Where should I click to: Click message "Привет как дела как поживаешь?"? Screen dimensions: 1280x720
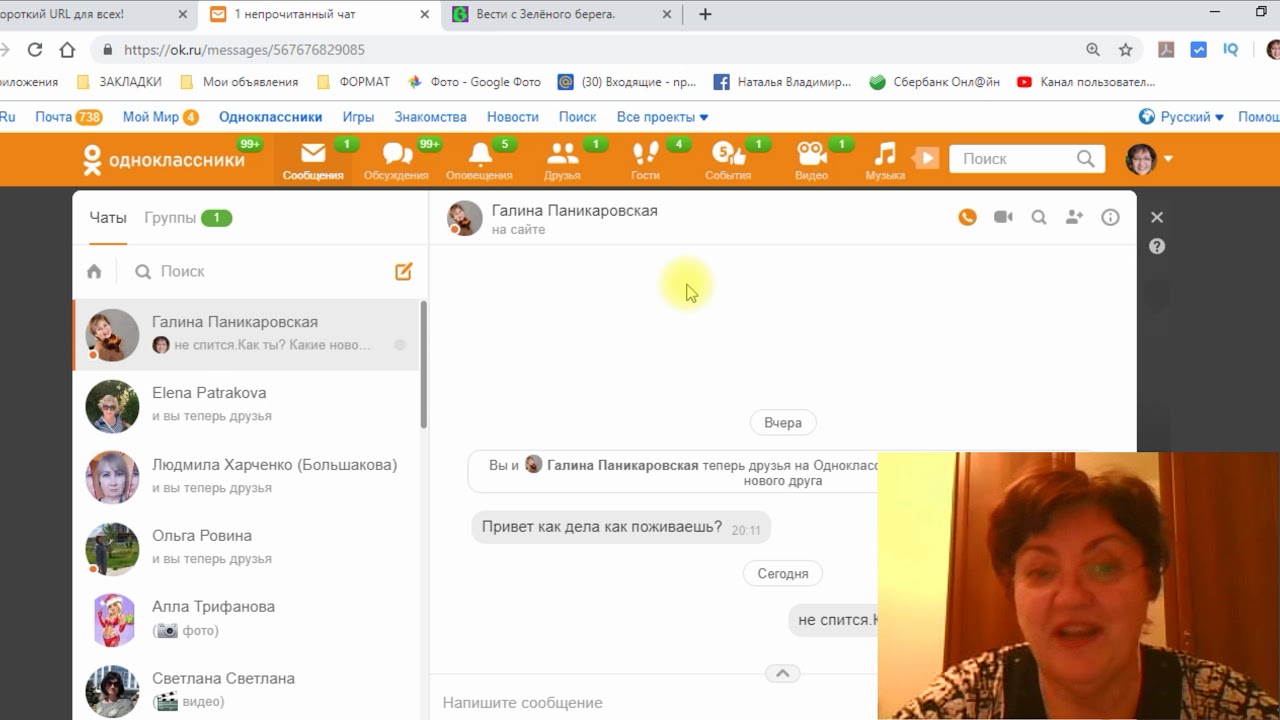[621, 527]
